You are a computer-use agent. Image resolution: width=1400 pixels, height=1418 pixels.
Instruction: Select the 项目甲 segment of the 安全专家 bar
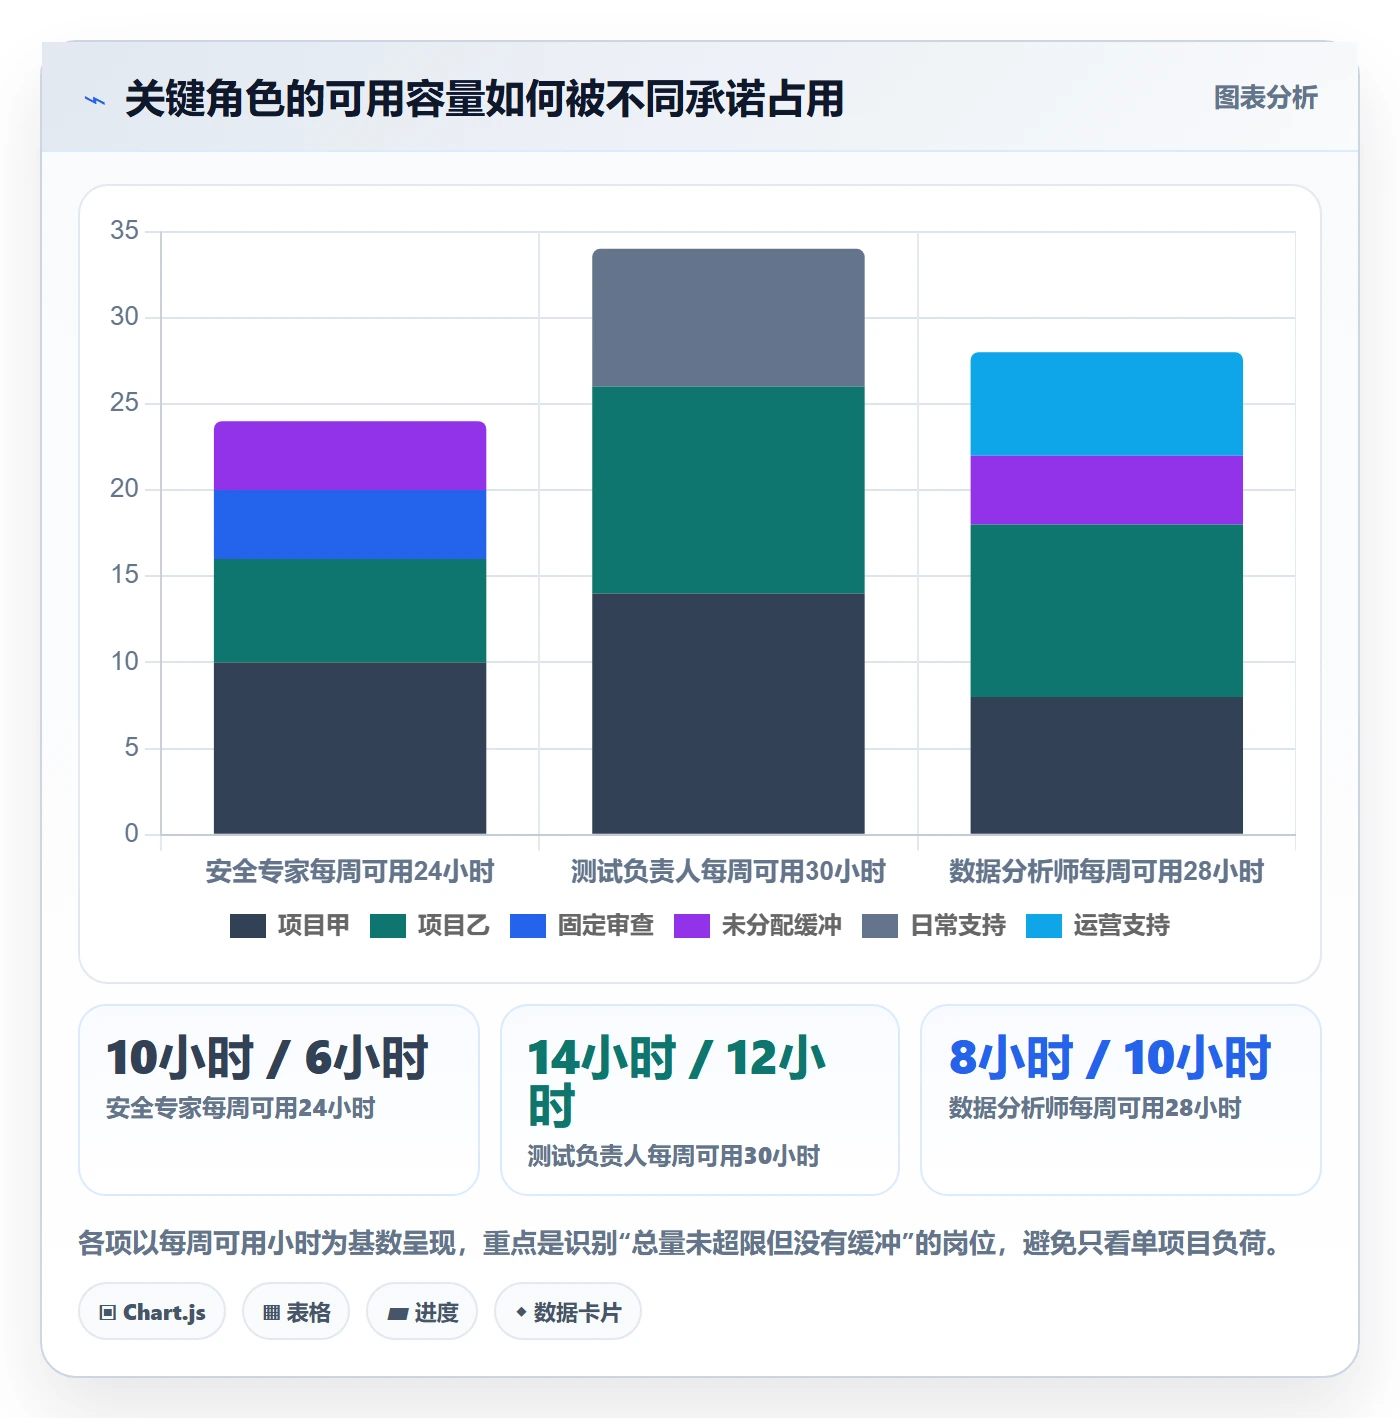click(350, 748)
